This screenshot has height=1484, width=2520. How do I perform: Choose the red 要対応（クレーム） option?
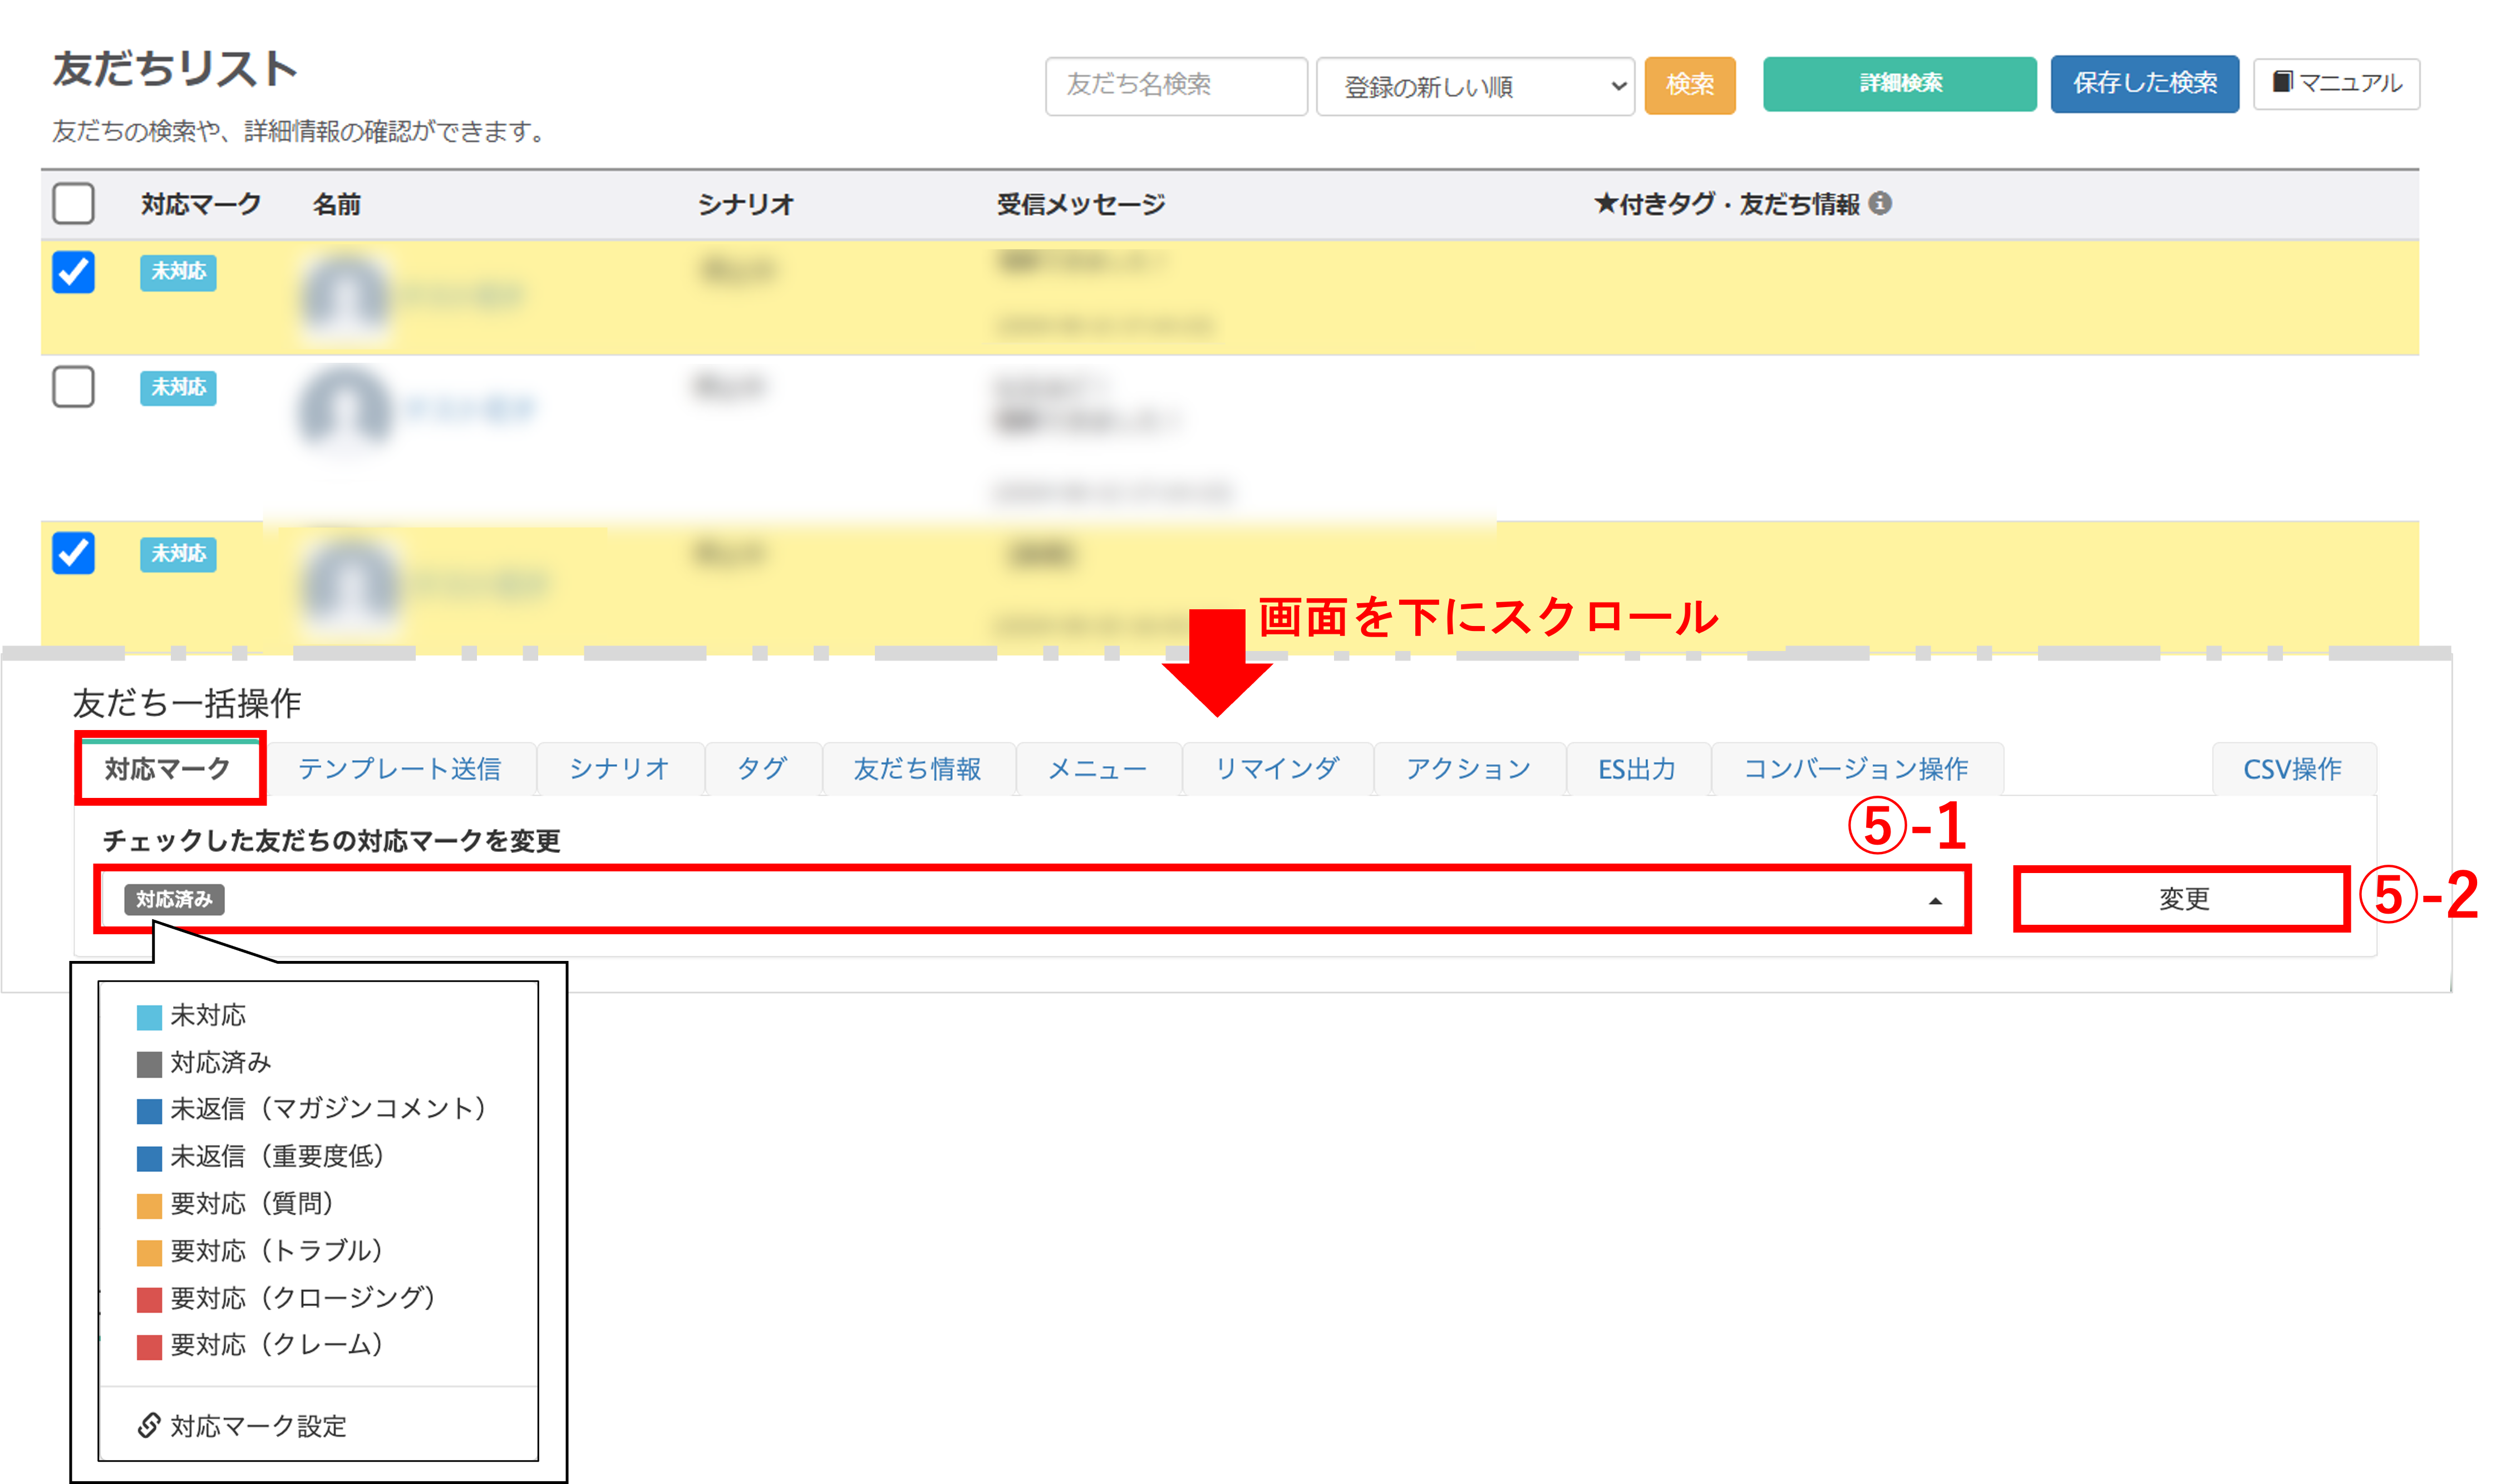pos(276,1345)
